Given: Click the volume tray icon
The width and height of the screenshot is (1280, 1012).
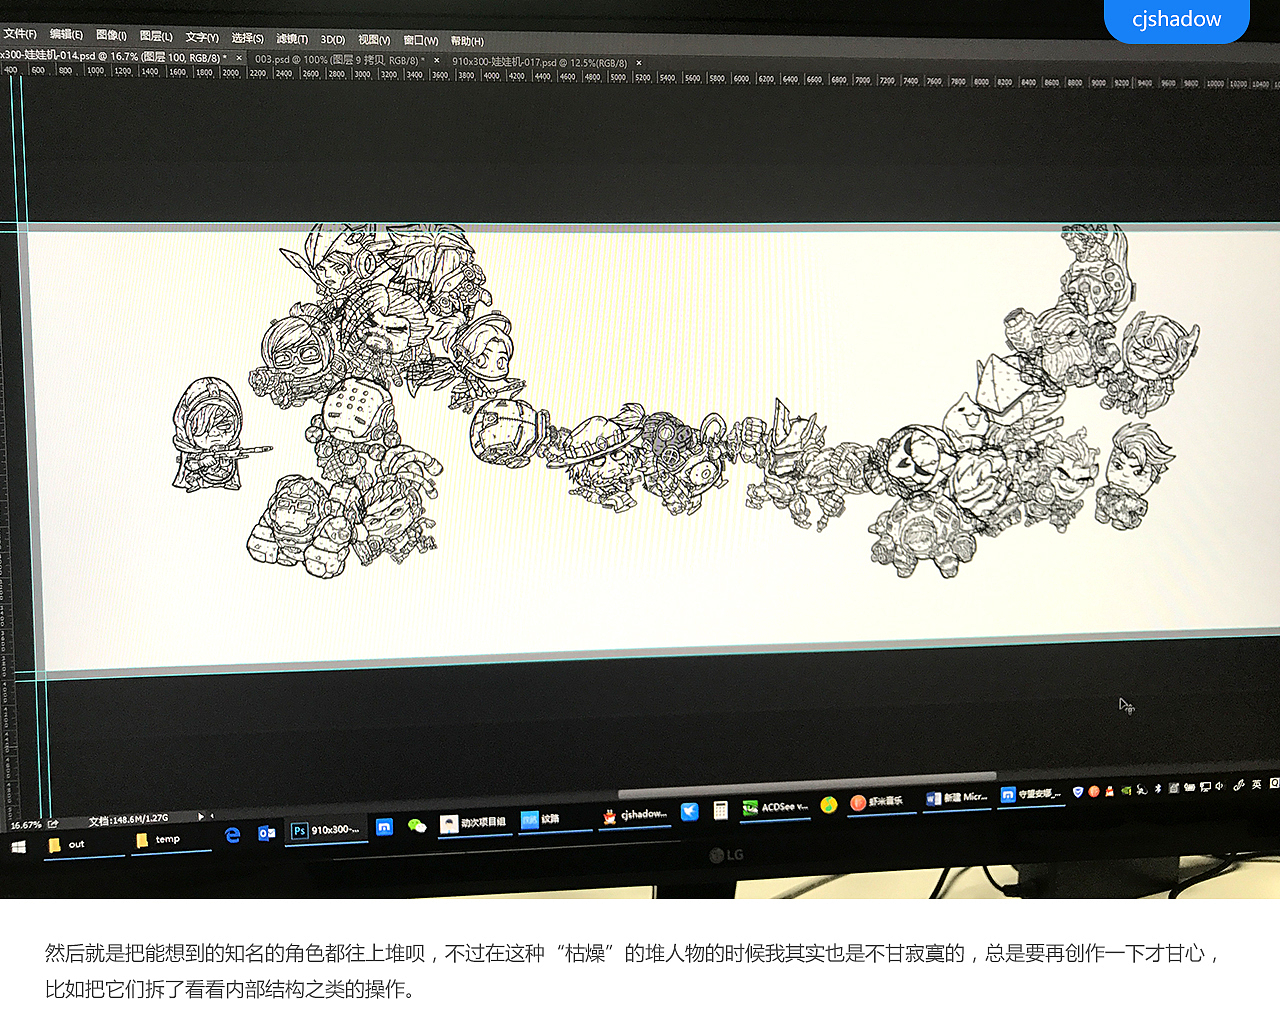Looking at the screenshot, I should pos(1219,786).
